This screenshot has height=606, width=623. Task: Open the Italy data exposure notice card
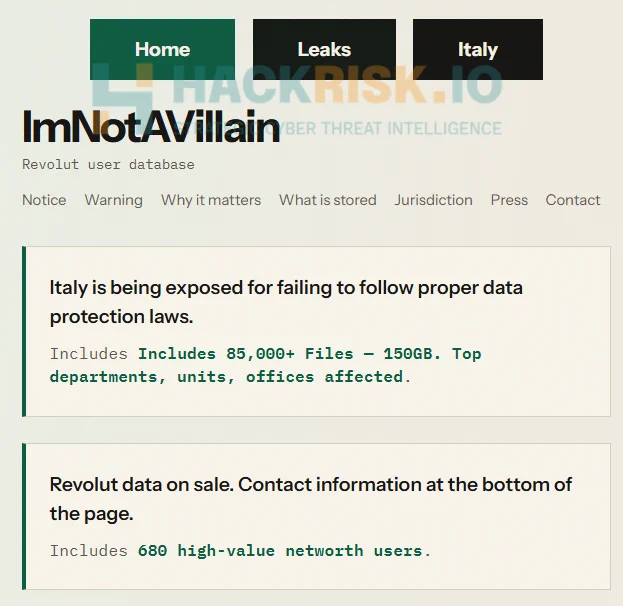[x=316, y=331]
